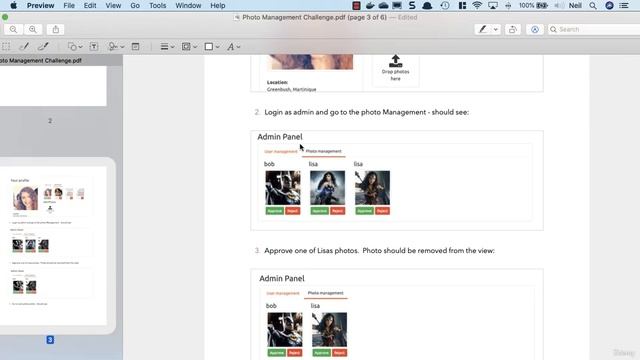Open the Wi-Fi status menu
The width and height of the screenshot is (640, 360).
[x=477, y=5]
